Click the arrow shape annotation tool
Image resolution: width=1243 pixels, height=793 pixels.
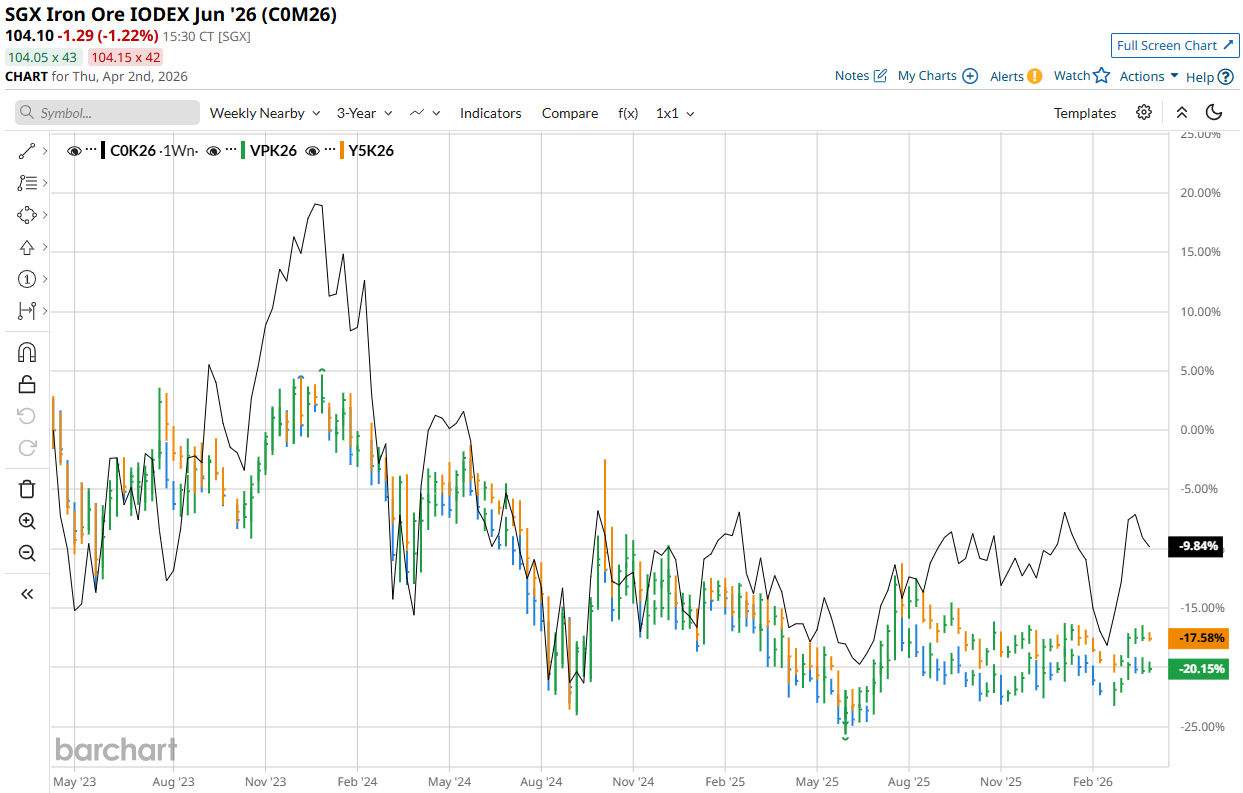point(27,247)
